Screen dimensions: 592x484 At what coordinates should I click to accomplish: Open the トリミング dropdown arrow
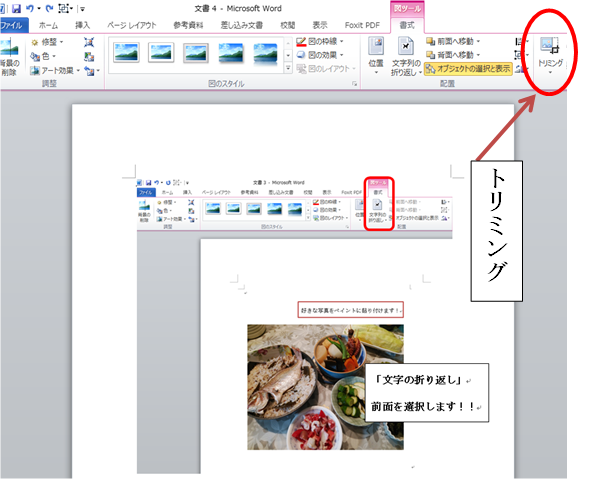point(550,72)
